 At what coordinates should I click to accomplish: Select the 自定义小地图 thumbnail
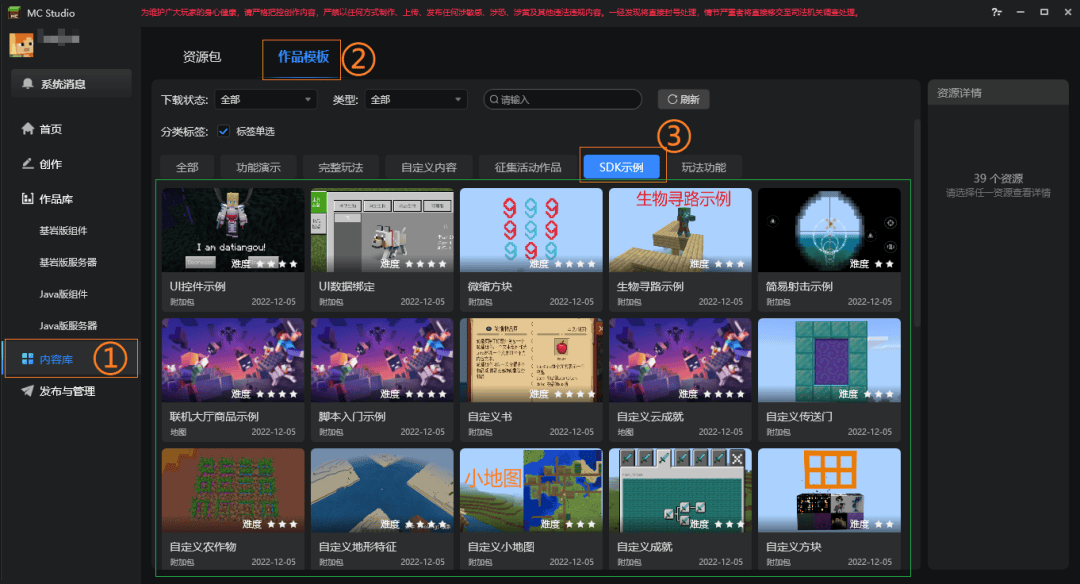pos(531,490)
